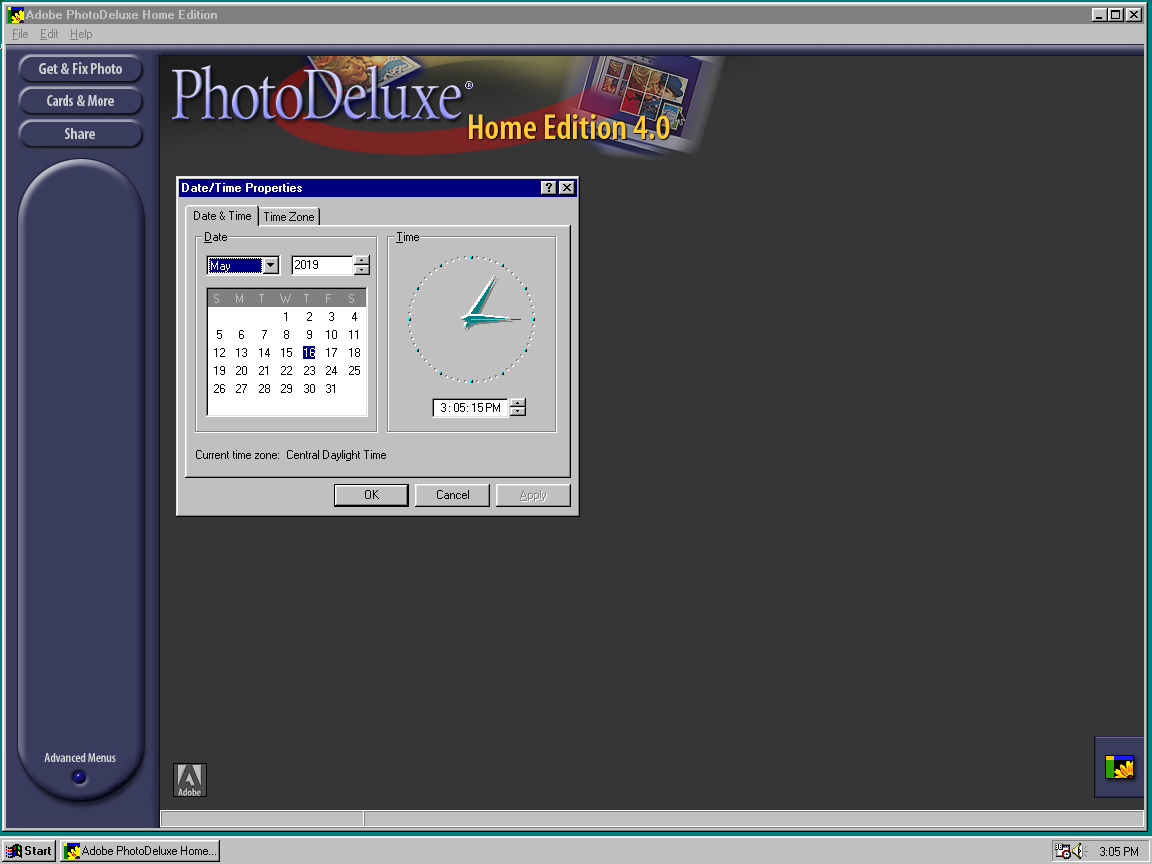Close the Date/Time Properties dialog

566,187
